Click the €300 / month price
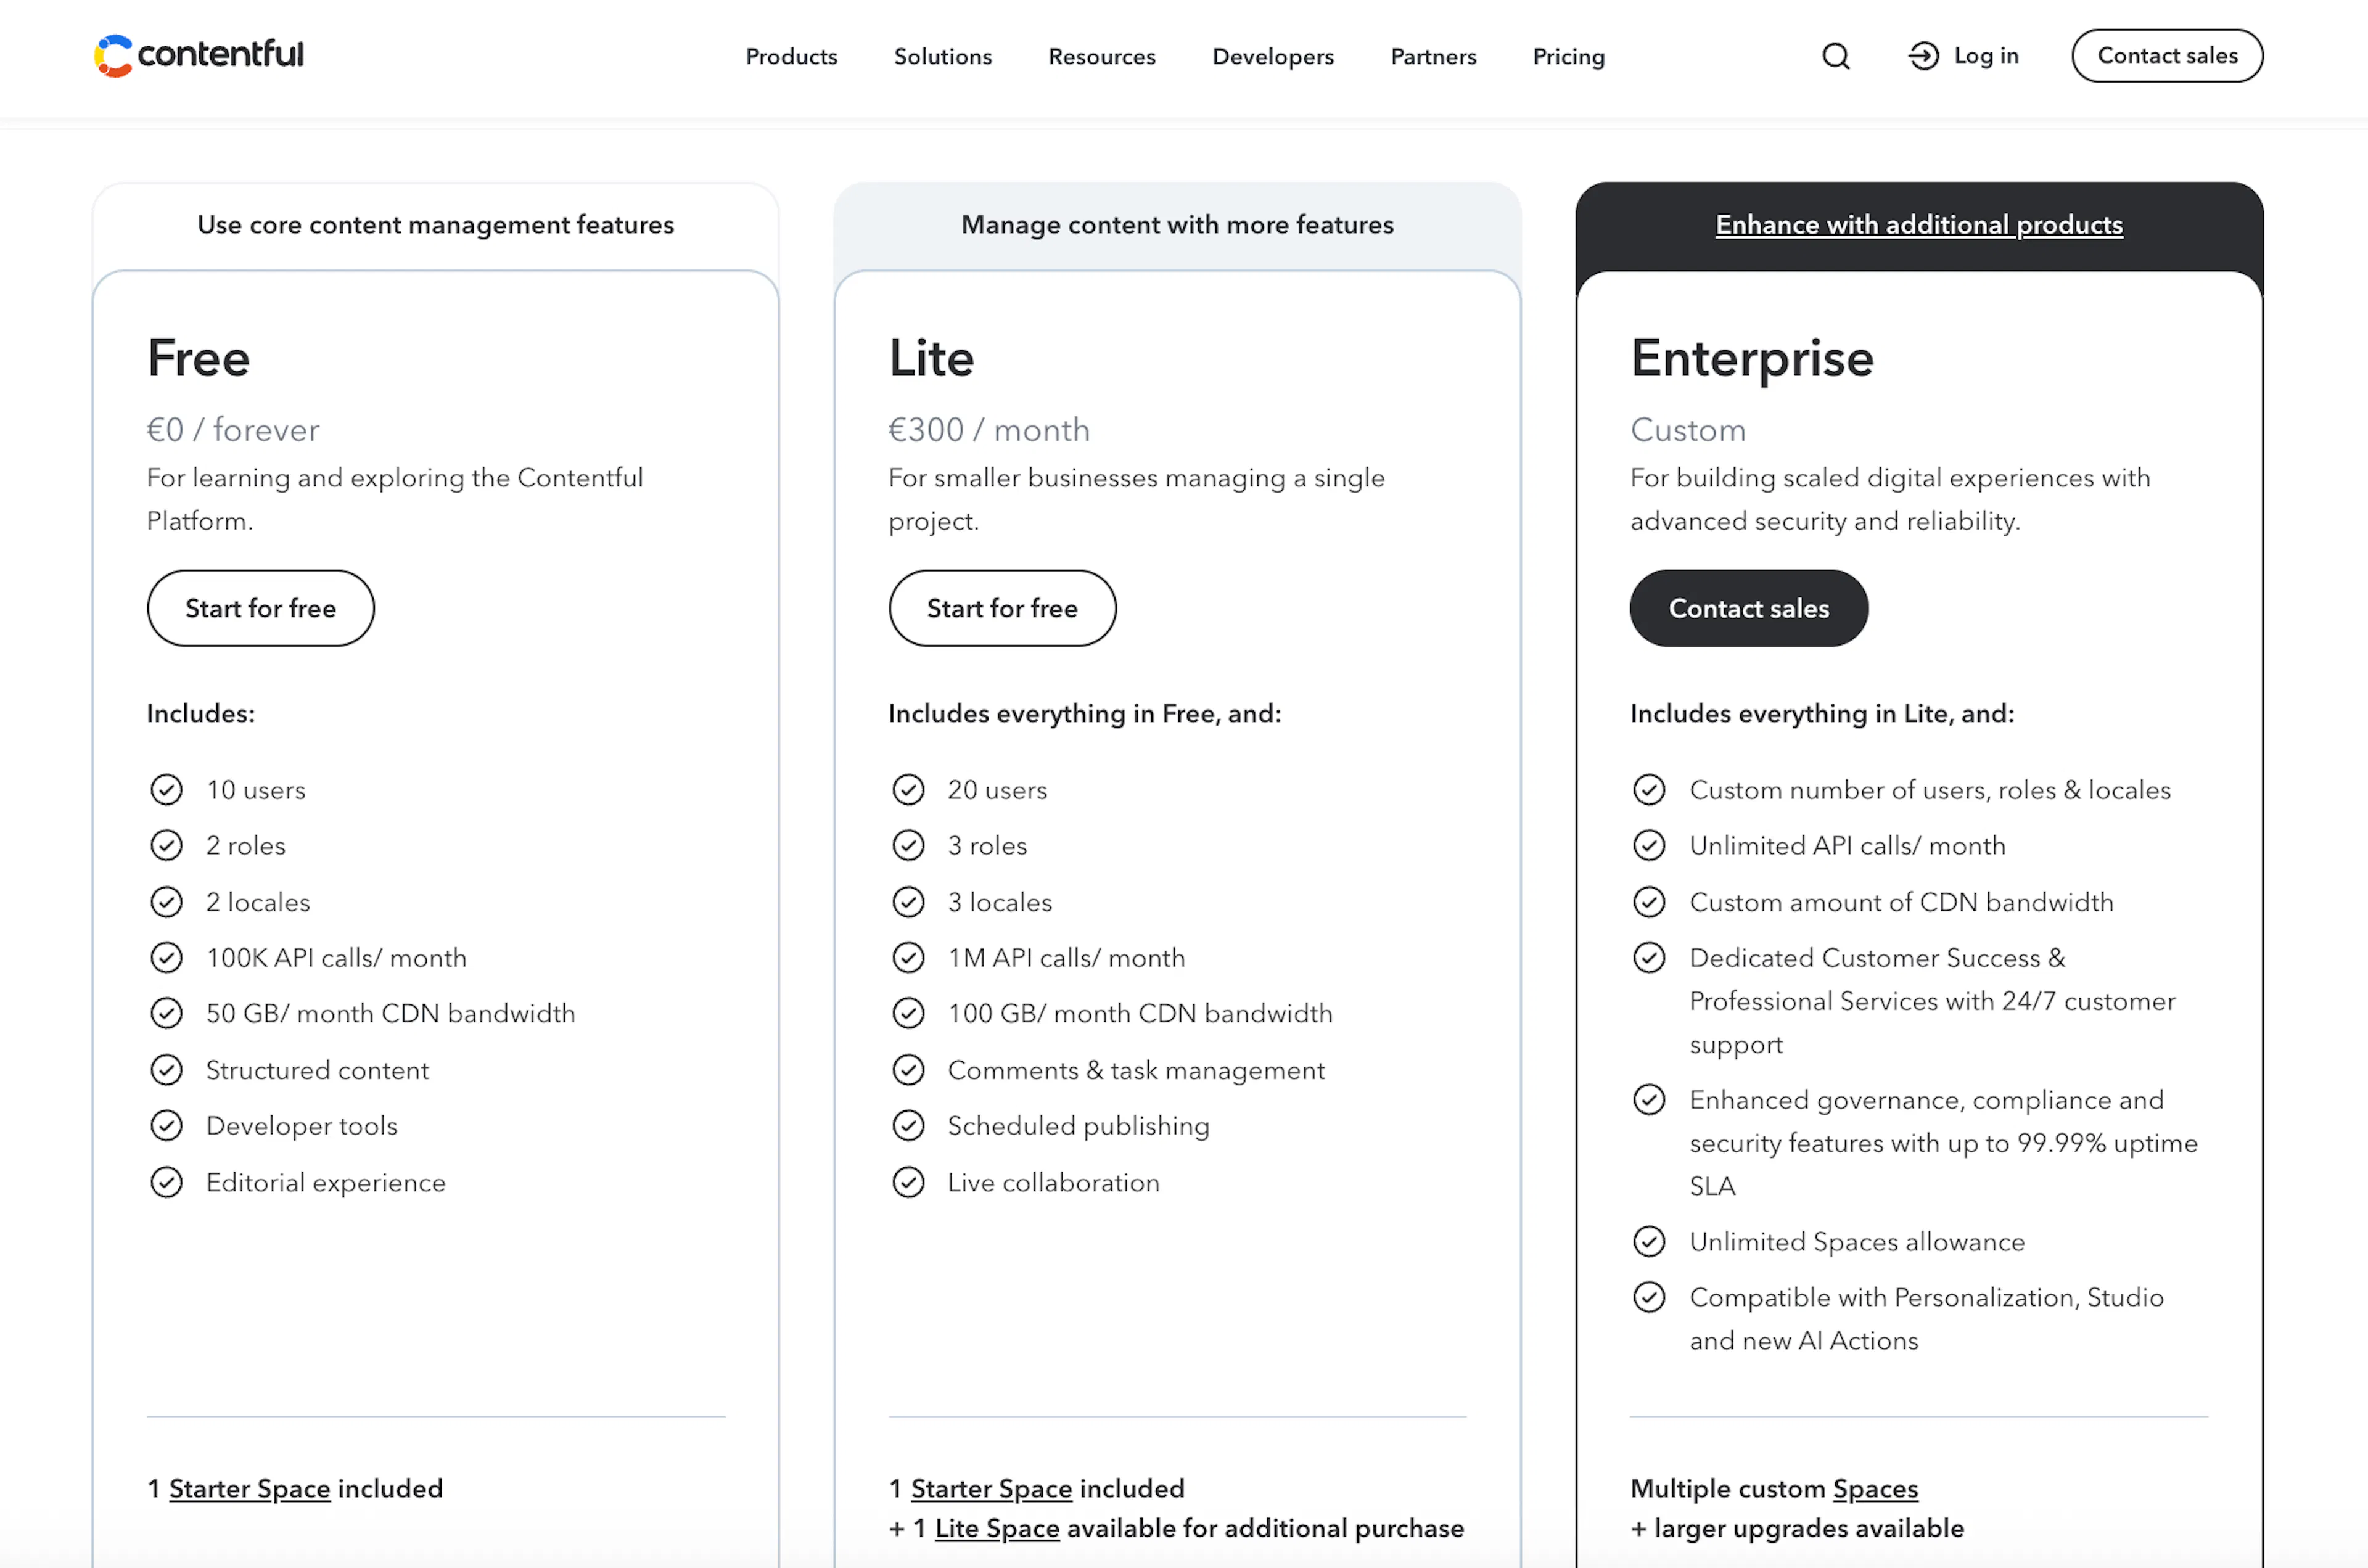The height and width of the screenshot is (1568, 2368). tap(989, 430)
